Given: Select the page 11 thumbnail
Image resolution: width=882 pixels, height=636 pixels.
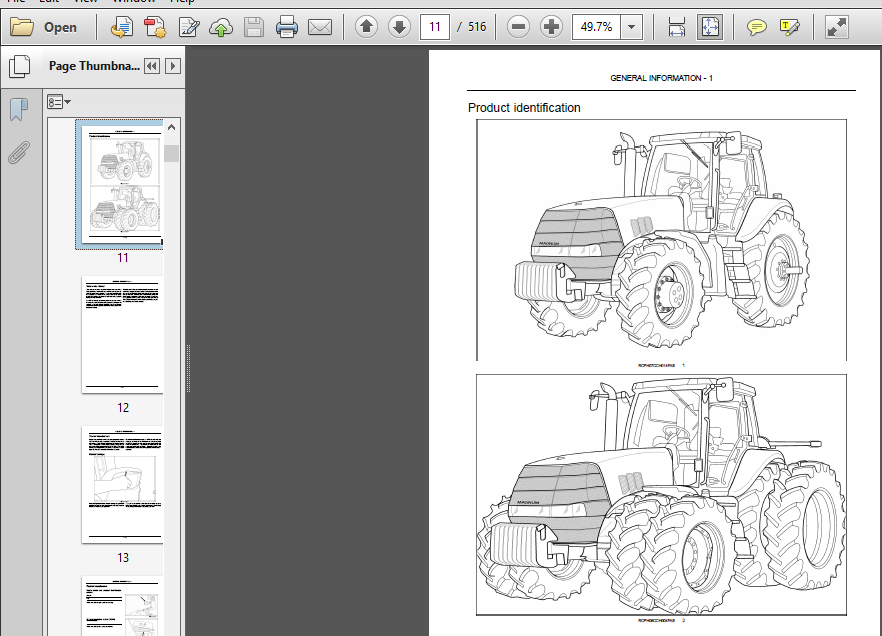Looking at the screenshot, I should 120,184.
